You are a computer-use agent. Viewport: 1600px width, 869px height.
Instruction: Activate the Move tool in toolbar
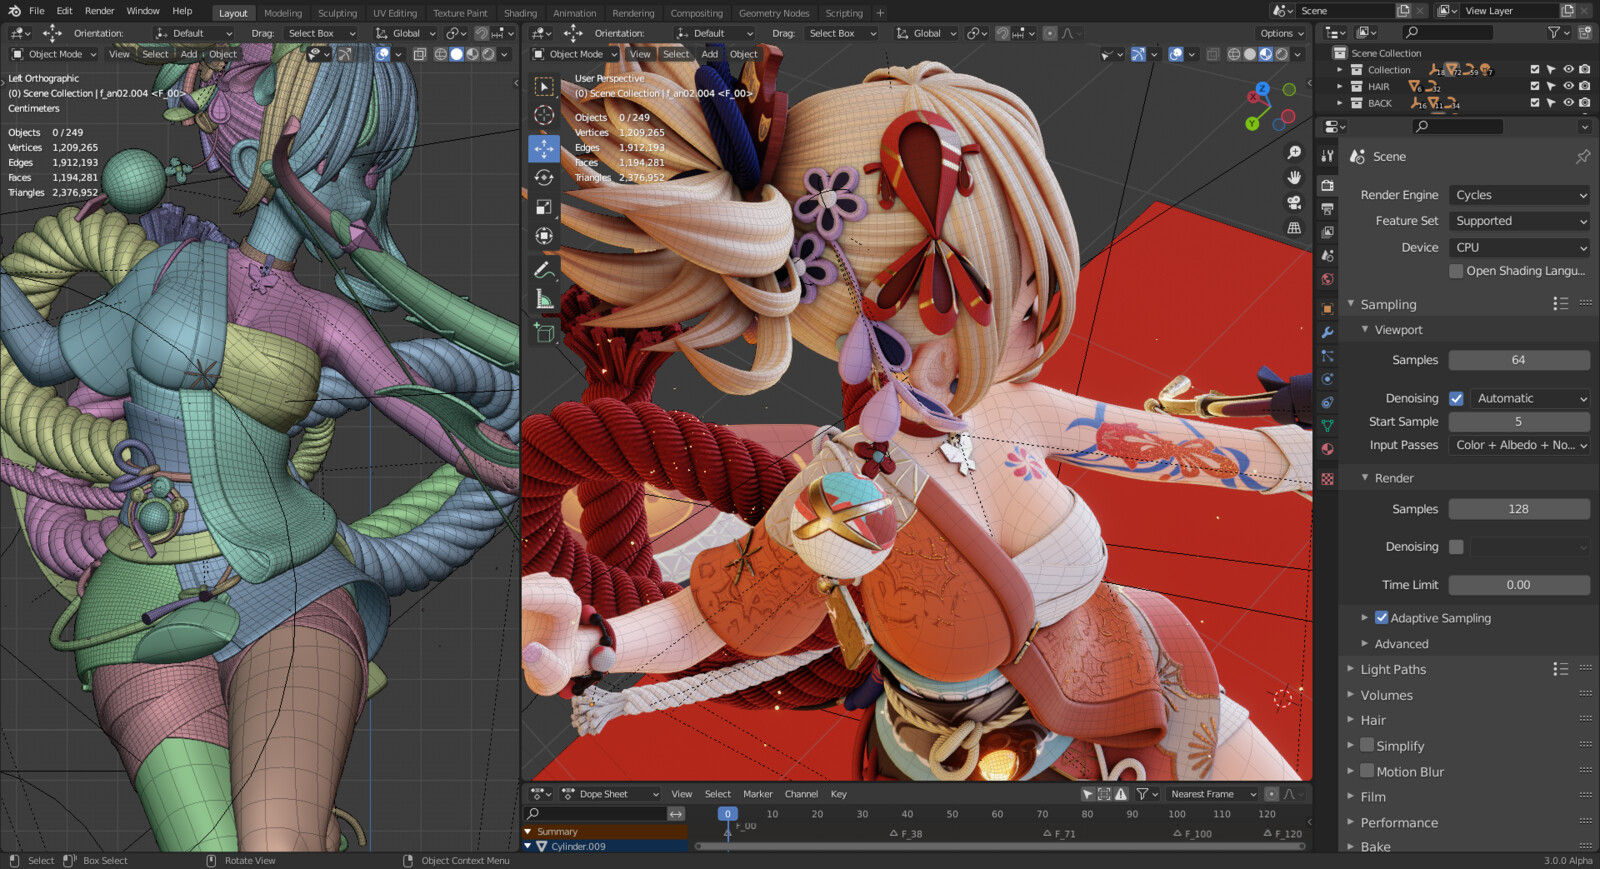click(x=544, y=148)
